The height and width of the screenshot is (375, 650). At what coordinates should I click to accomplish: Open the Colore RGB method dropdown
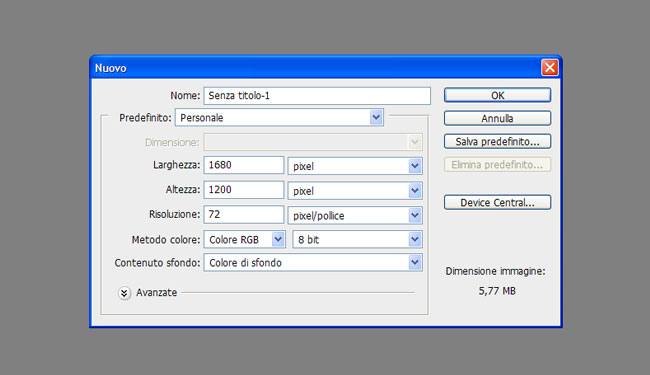(x=244, y=240)
